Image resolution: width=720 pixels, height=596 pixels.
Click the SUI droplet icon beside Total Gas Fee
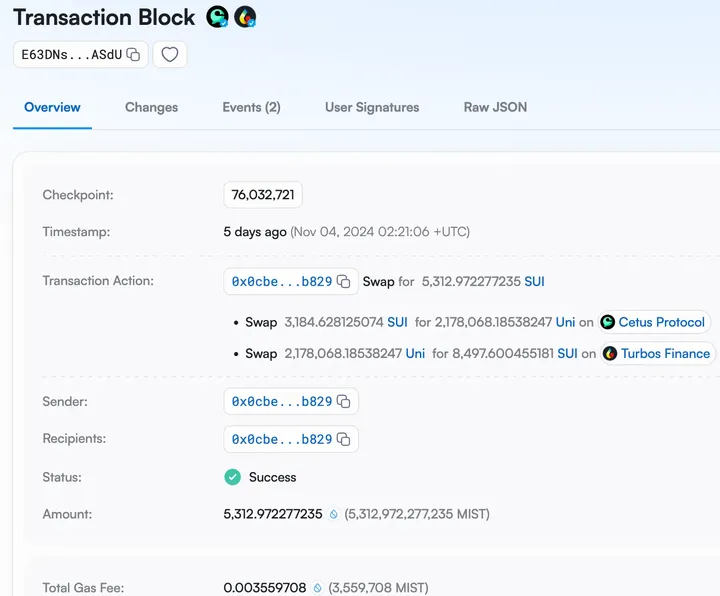click(x=318, y=589)
